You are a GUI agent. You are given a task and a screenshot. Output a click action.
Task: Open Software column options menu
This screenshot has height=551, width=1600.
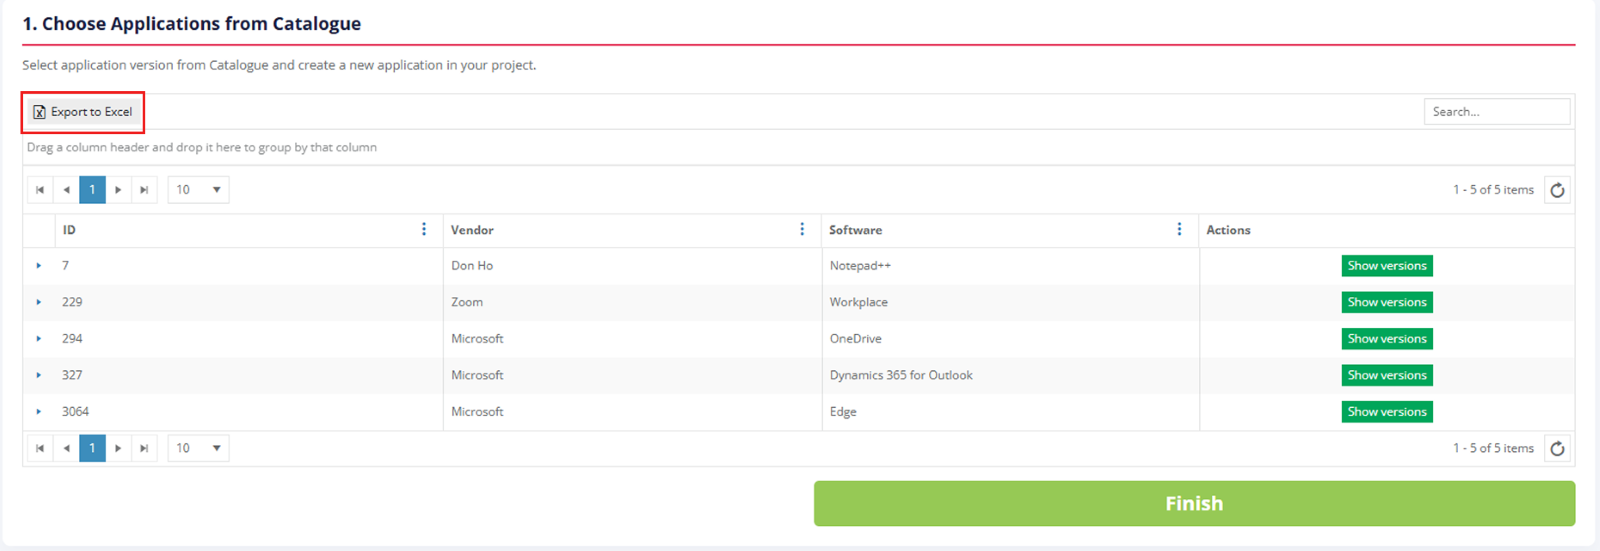pyautogui.click(x=1180, y=230)
